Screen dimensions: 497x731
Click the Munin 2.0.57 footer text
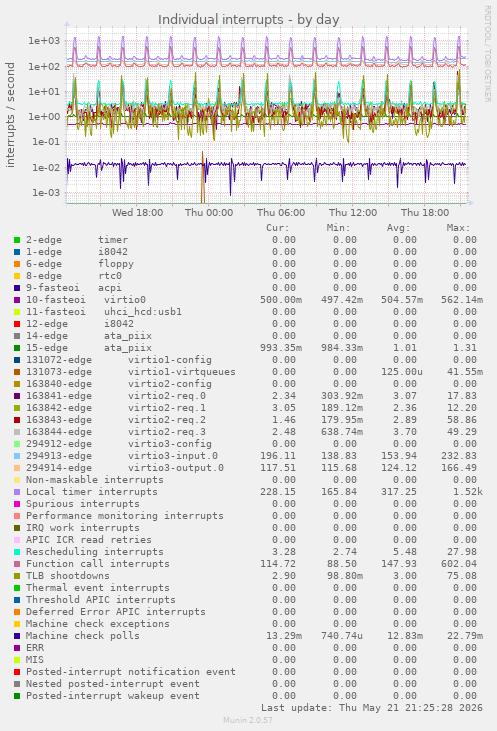point(248,720)
